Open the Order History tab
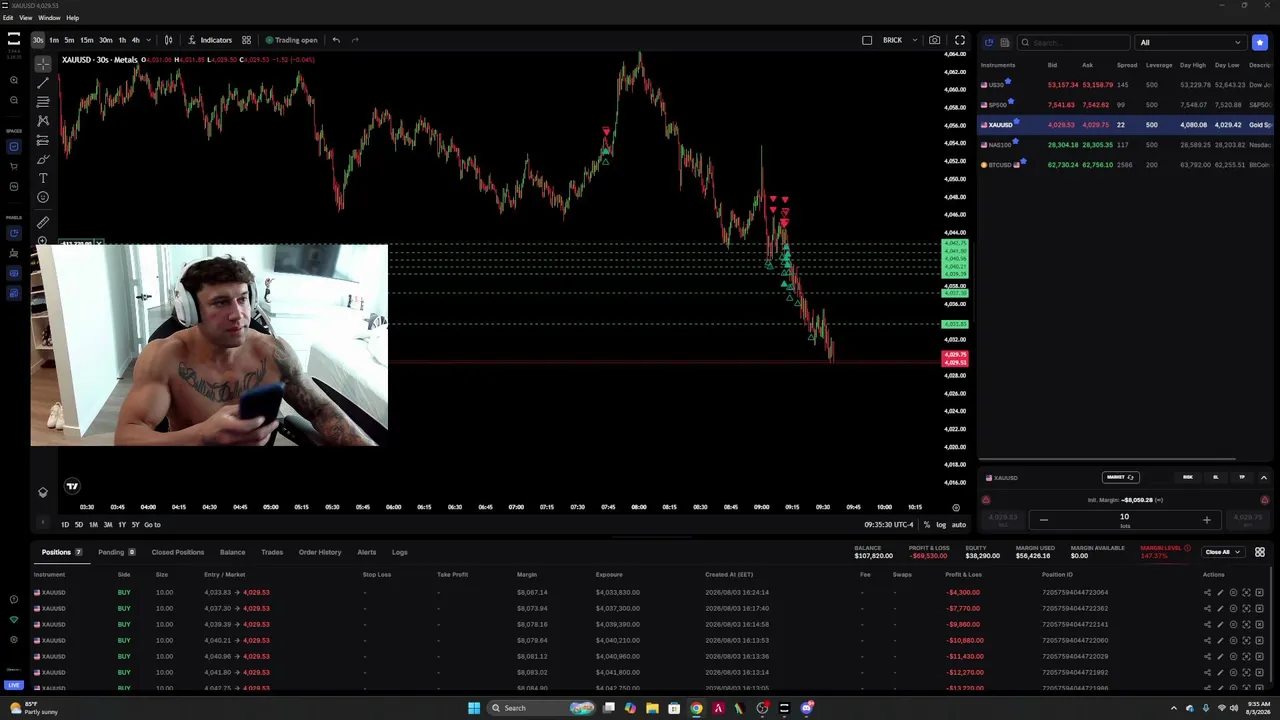 coord(320,552)
